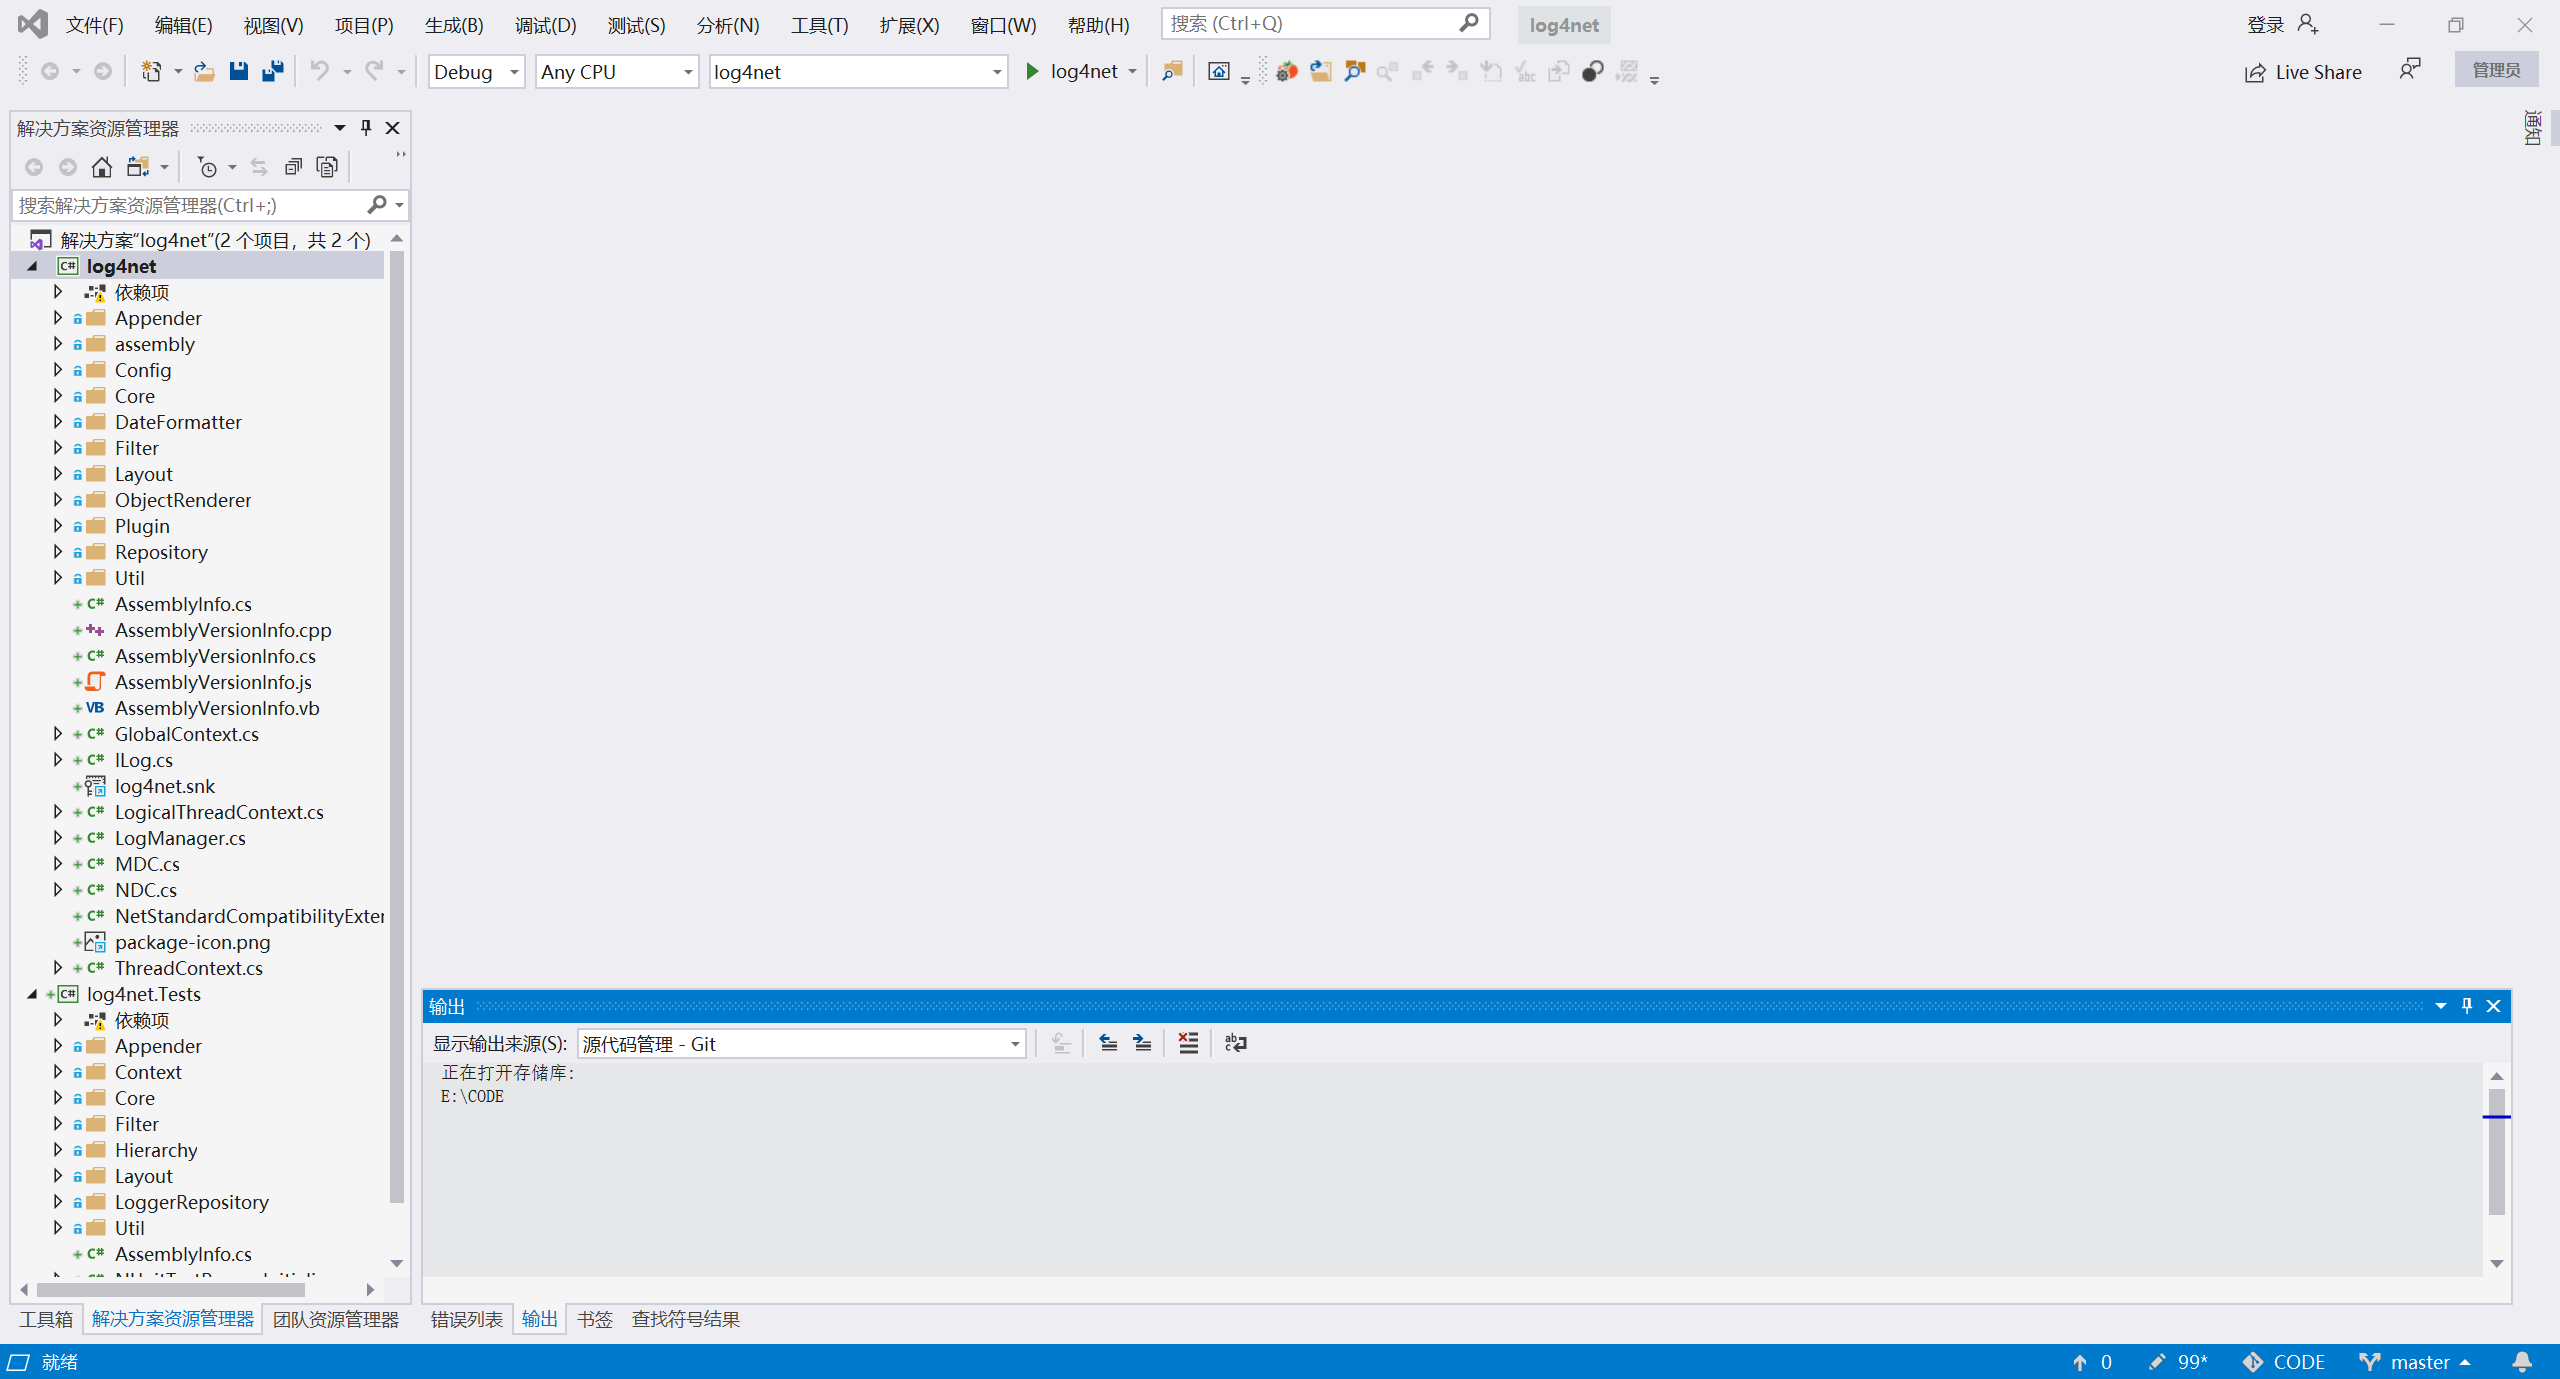Switch to the 团队资源管理器 tab

(336, 1318)
